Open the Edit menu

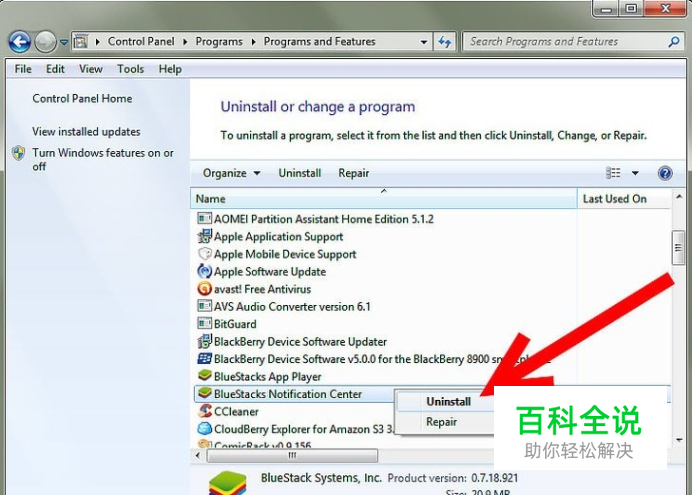[x=55, y=69]
